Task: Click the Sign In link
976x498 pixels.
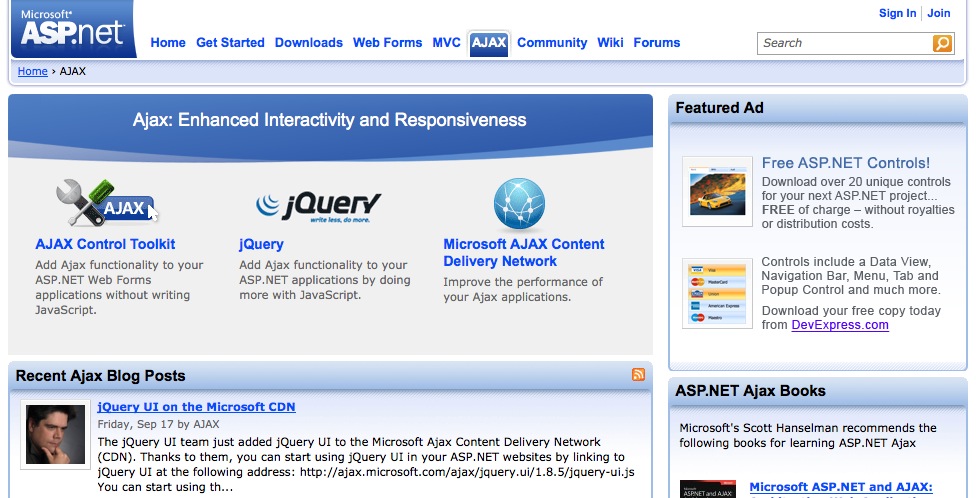Action: (x=897, y=13)
